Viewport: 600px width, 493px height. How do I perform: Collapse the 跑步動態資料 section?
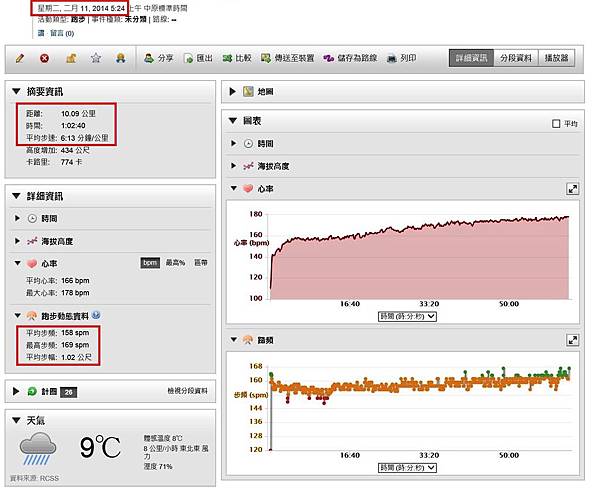(17, 316)
